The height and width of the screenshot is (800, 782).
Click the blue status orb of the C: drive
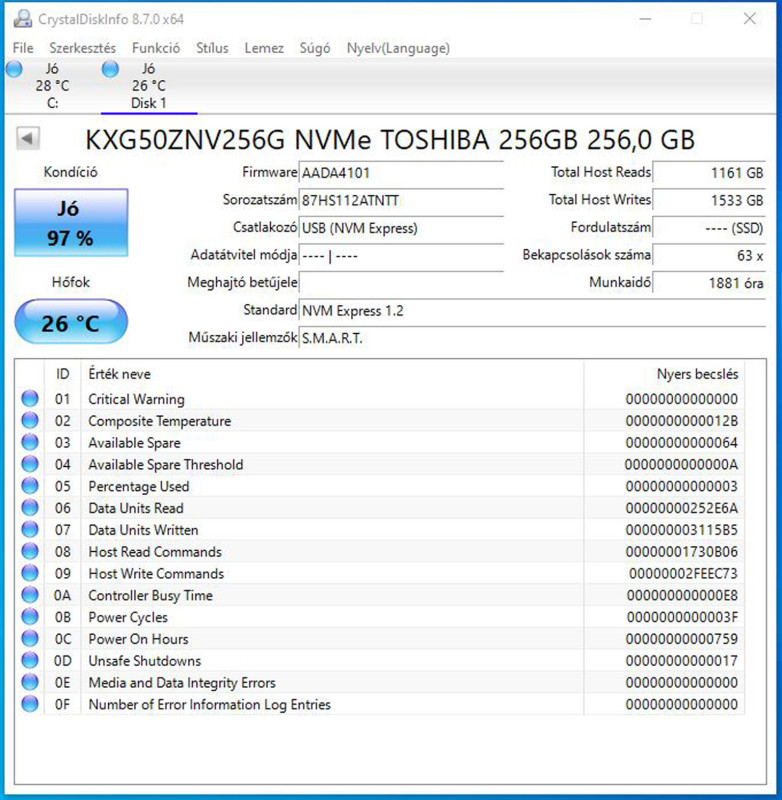tap(14, 69)
